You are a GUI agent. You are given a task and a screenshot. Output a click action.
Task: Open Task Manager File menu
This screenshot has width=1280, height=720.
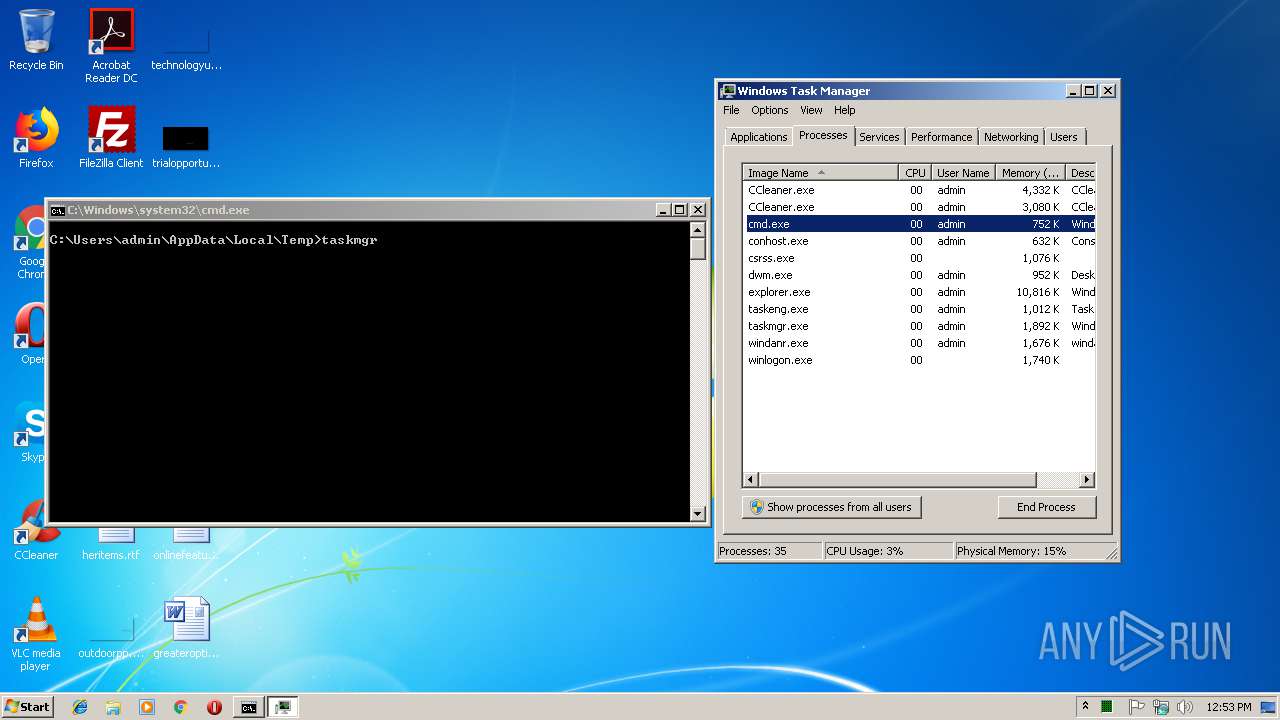731,110
